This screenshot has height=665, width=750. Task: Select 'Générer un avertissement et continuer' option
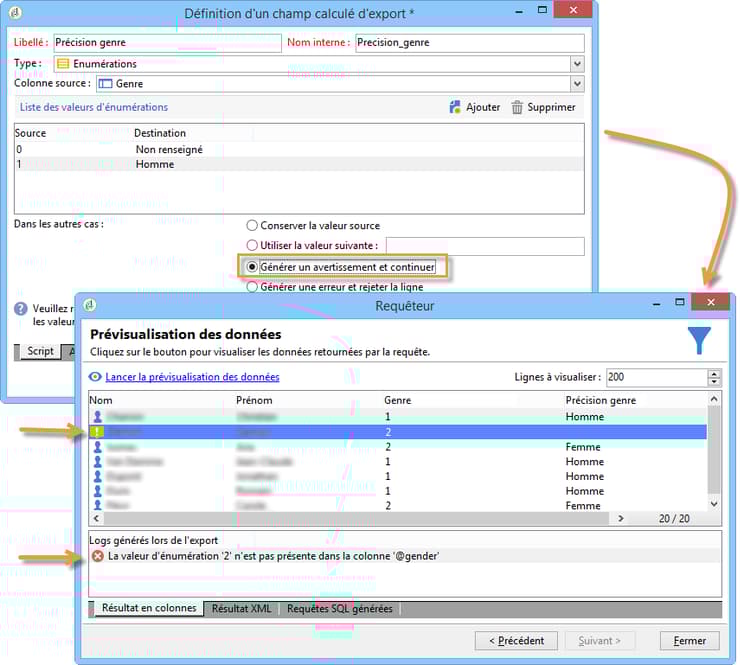click(252, 267)
